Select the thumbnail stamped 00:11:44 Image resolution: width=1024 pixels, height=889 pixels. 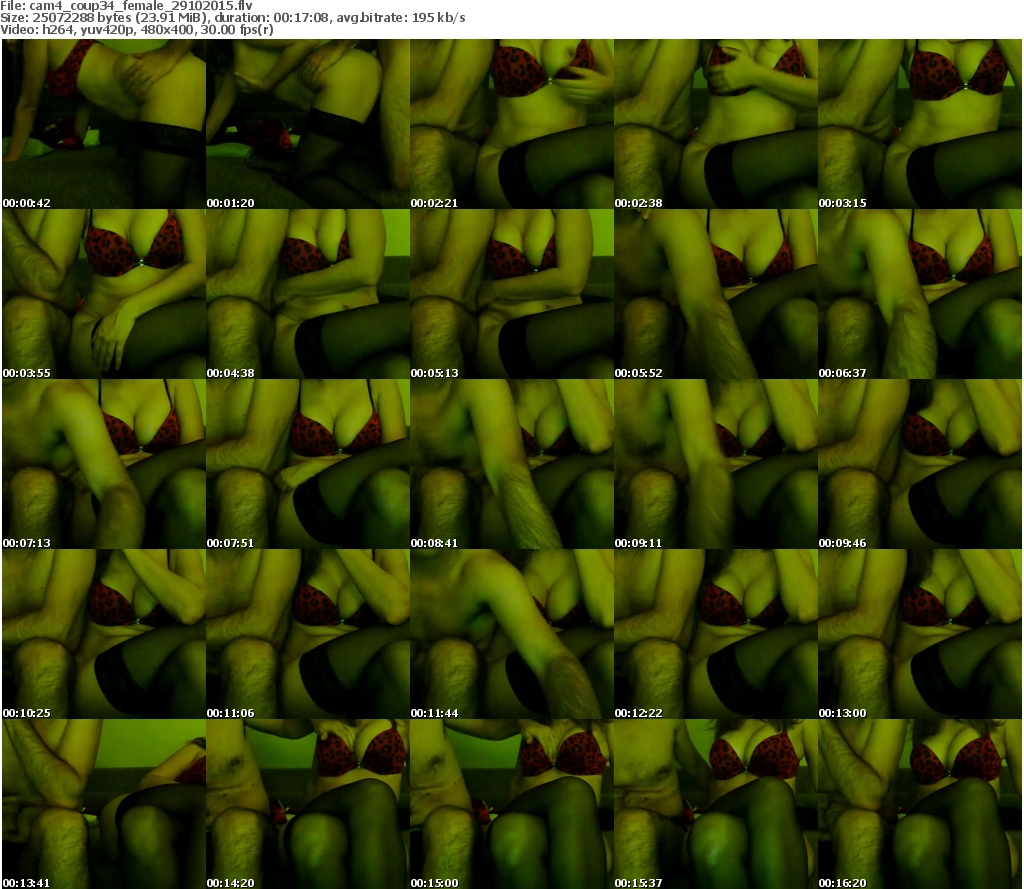click(x=512, y=634)
